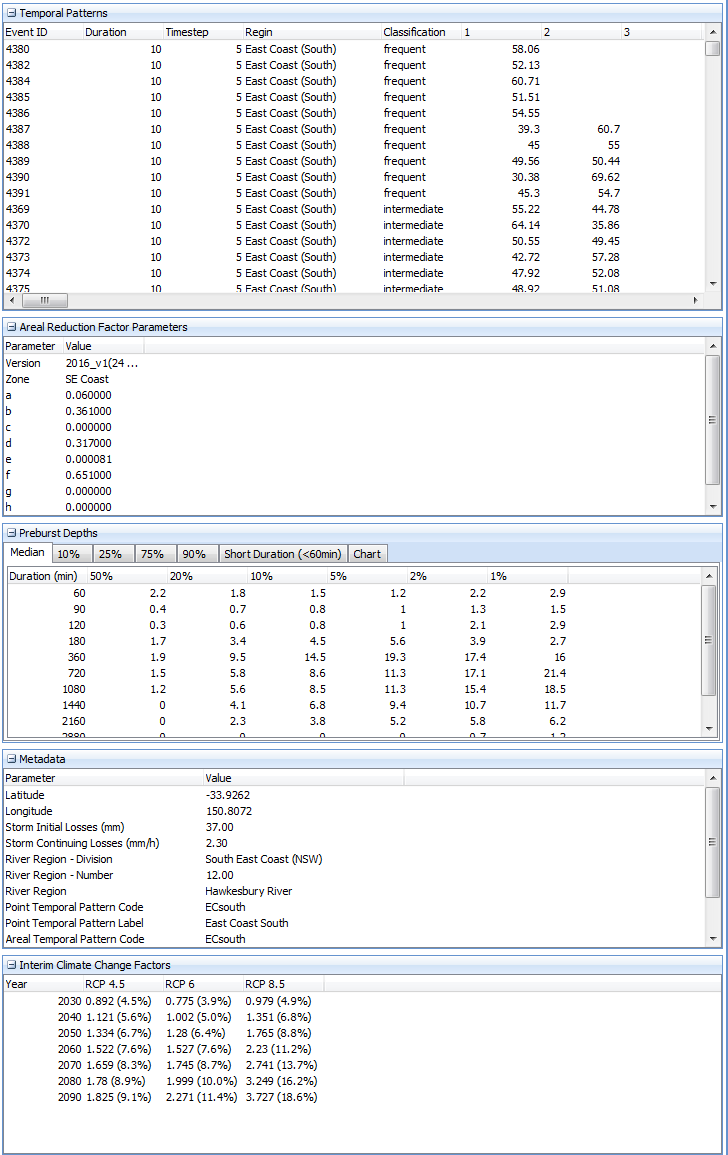Sort by Event ID column header
The image size is (728, 1155).
pyautogui.click(x=40, y=32)
